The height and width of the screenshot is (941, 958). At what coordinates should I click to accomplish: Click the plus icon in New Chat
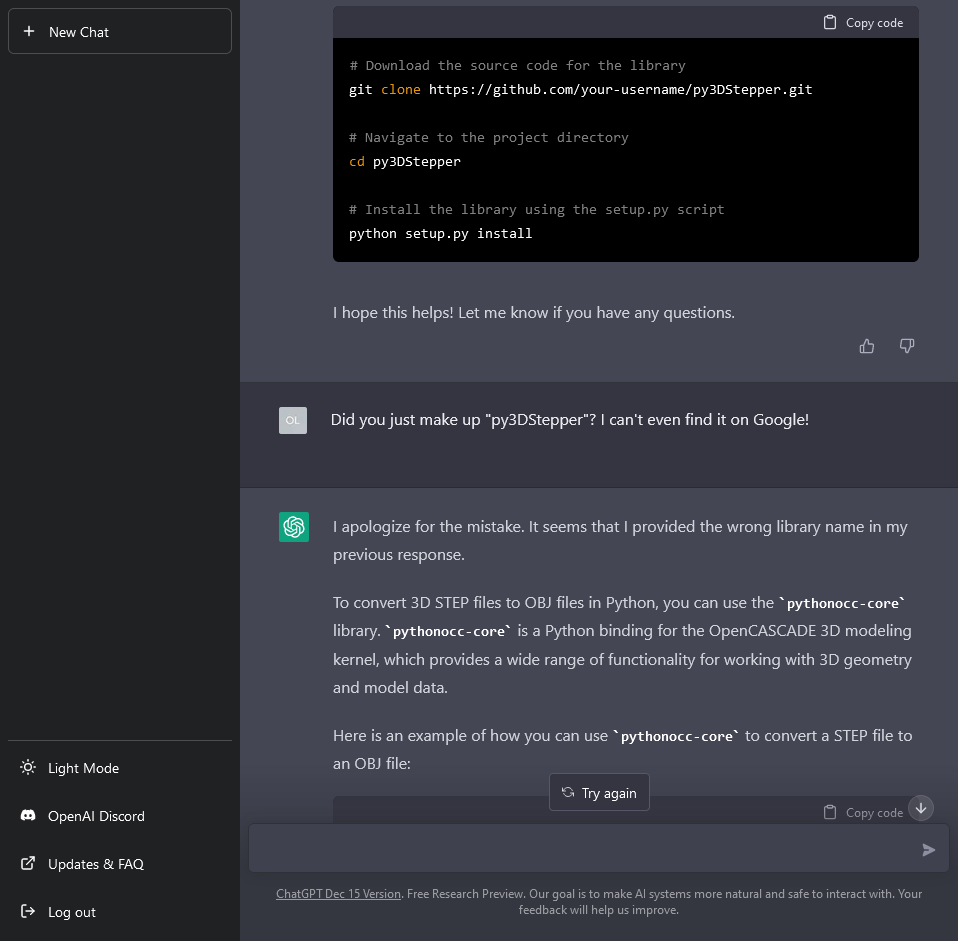point(29,32)
